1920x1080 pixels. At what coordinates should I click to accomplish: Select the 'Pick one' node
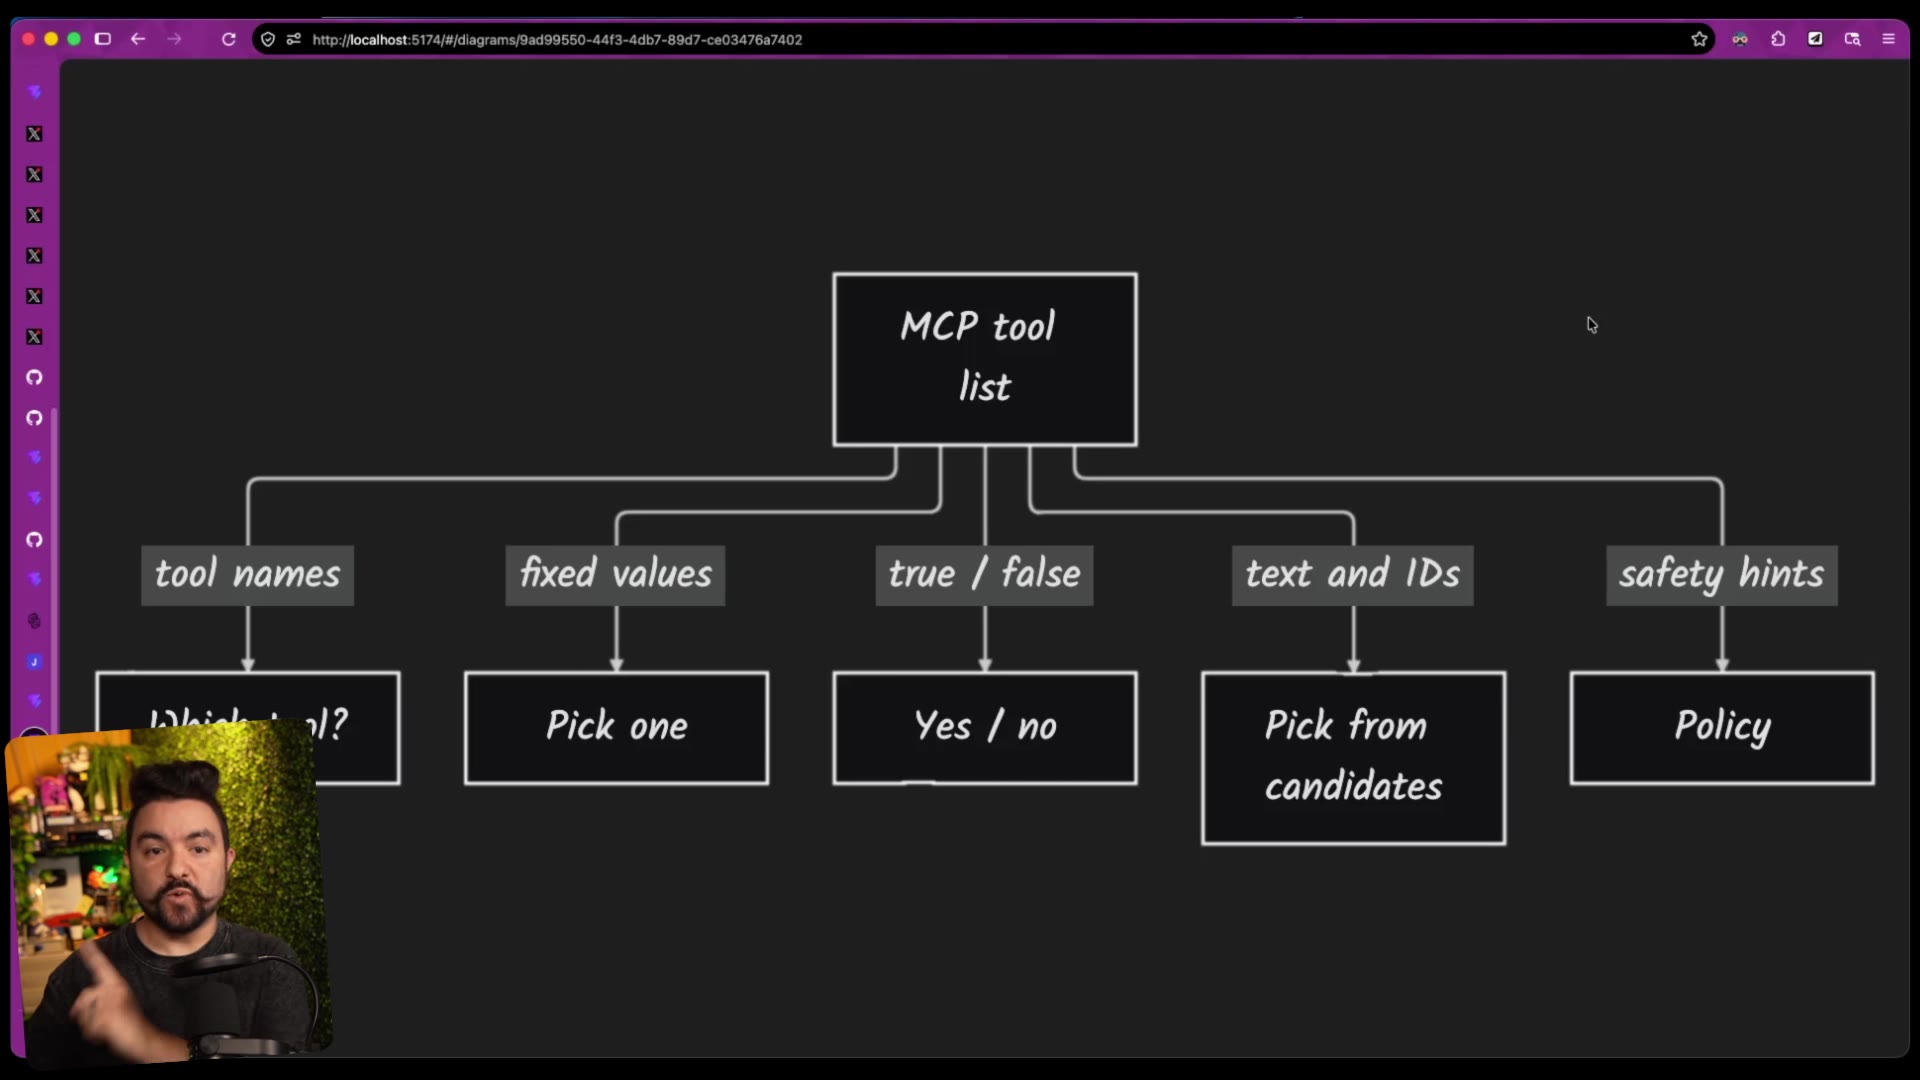[x=616, y=728]
